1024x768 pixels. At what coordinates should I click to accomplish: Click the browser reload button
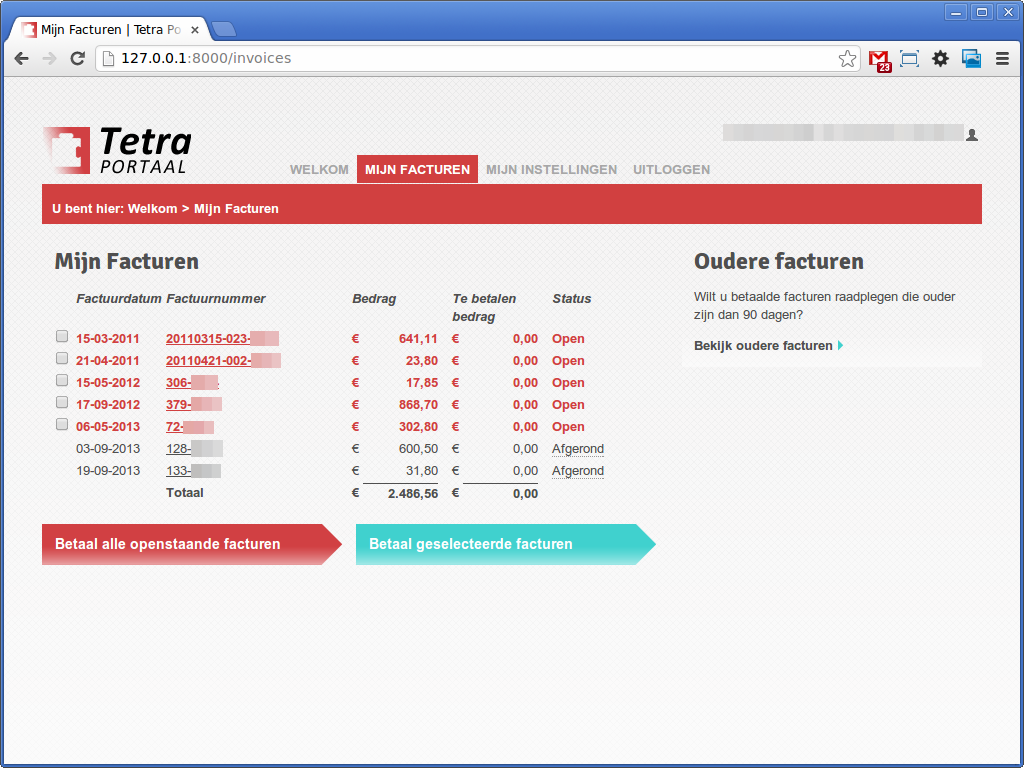77,59
